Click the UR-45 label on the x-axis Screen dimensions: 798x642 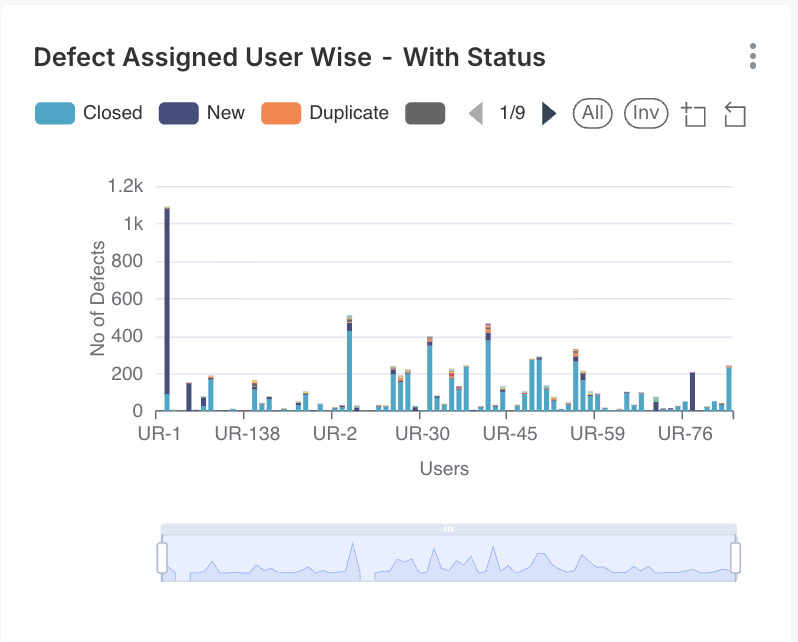pos(509,435)
